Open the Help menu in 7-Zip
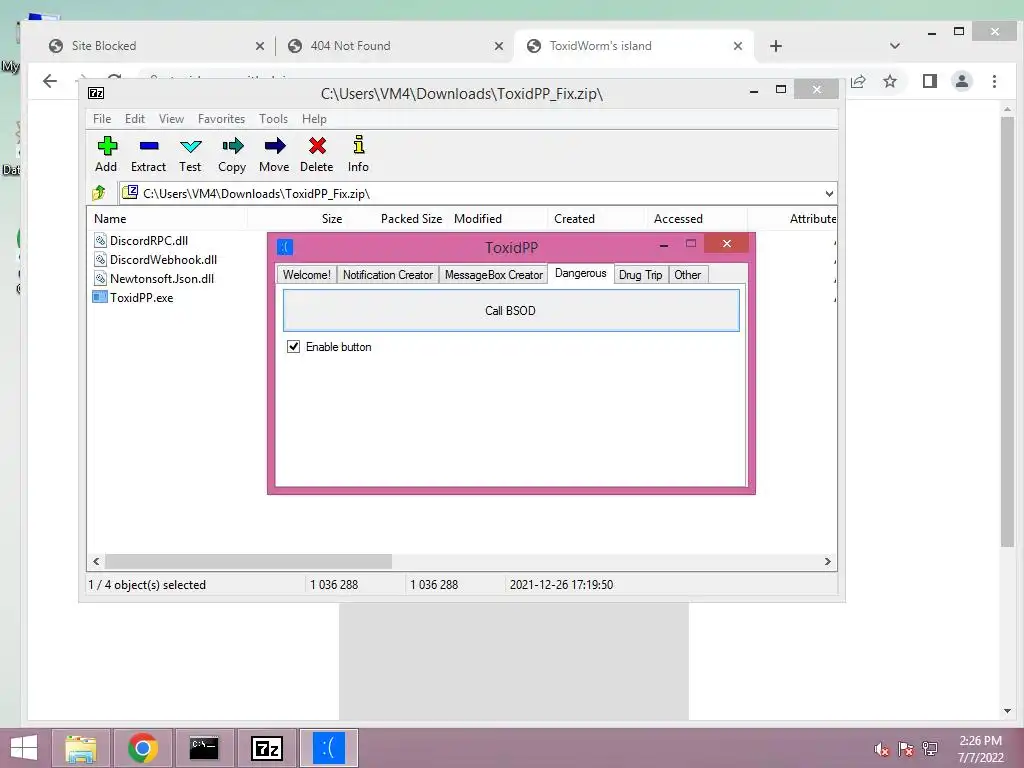This screenshot has width=1024, height=768. 314,119
